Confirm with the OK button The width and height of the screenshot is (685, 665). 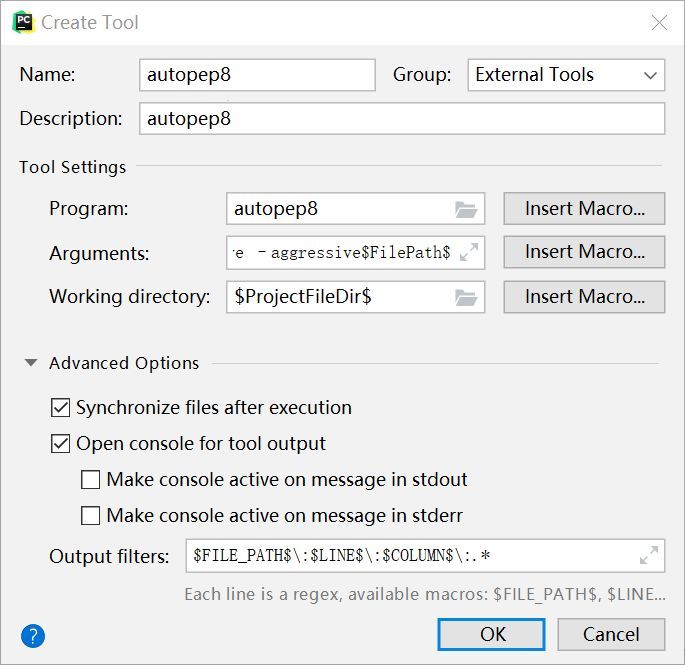[491, 634]
